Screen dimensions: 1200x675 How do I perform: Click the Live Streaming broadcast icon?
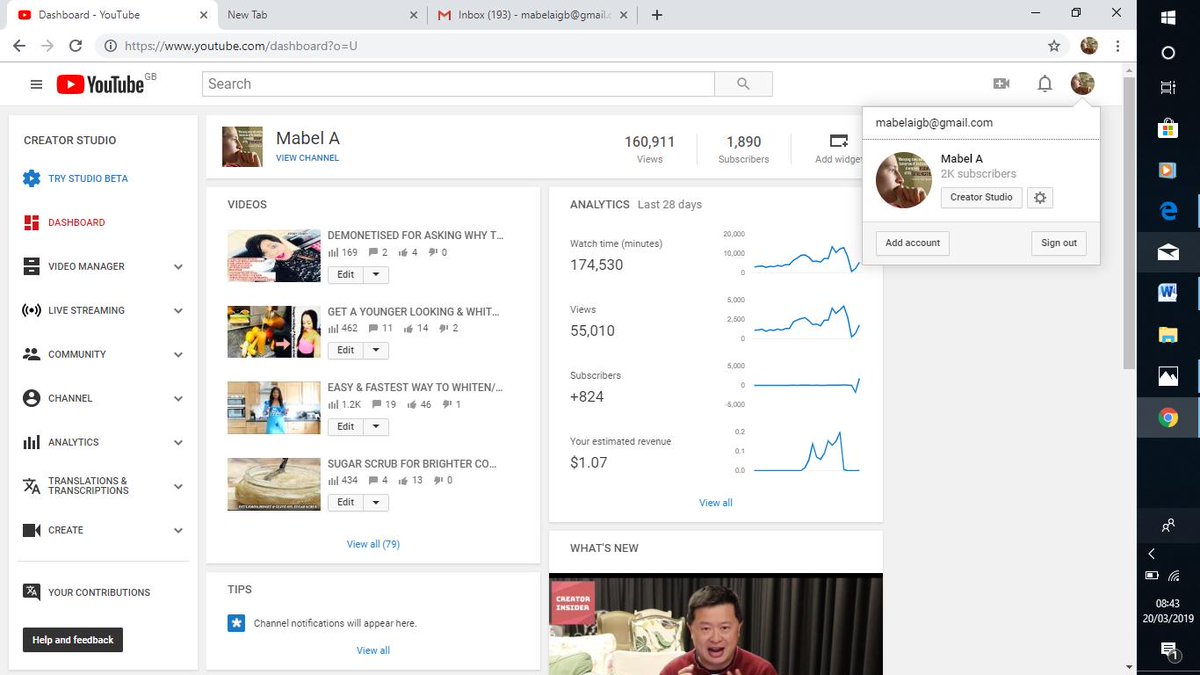click(31, 311)
